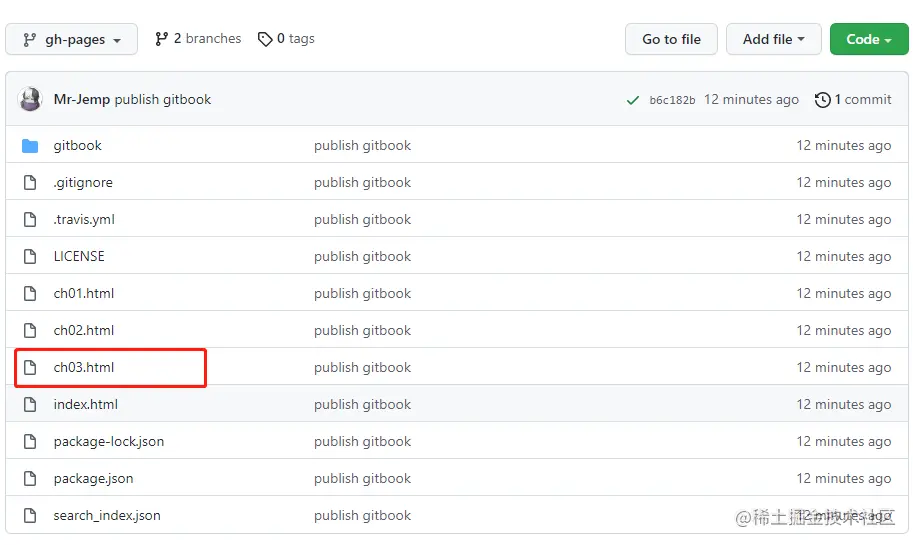The image size is (913, 545).
Task: Click the branches fork icon
Action: point(162,39)
